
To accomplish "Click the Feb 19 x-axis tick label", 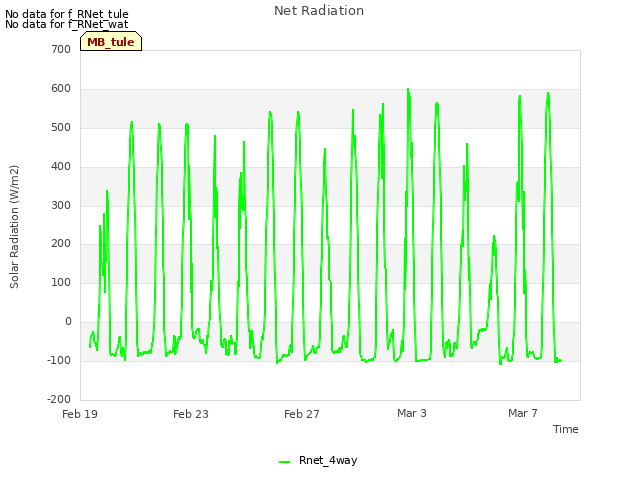I will (80, 414).
